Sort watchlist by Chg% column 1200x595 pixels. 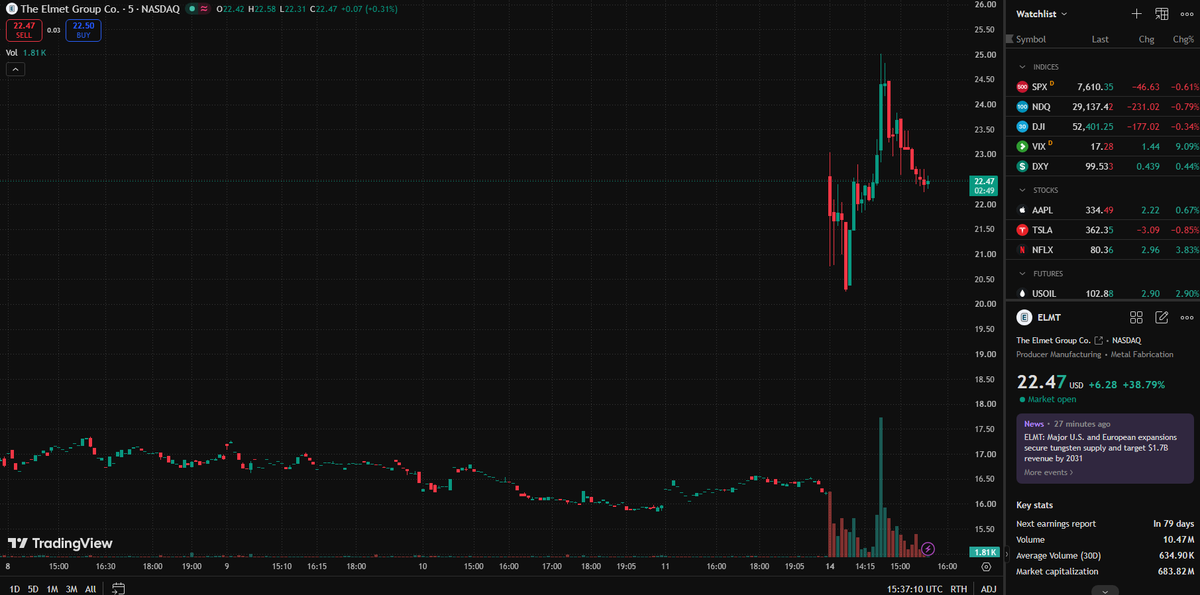(x=1186, y=39)
